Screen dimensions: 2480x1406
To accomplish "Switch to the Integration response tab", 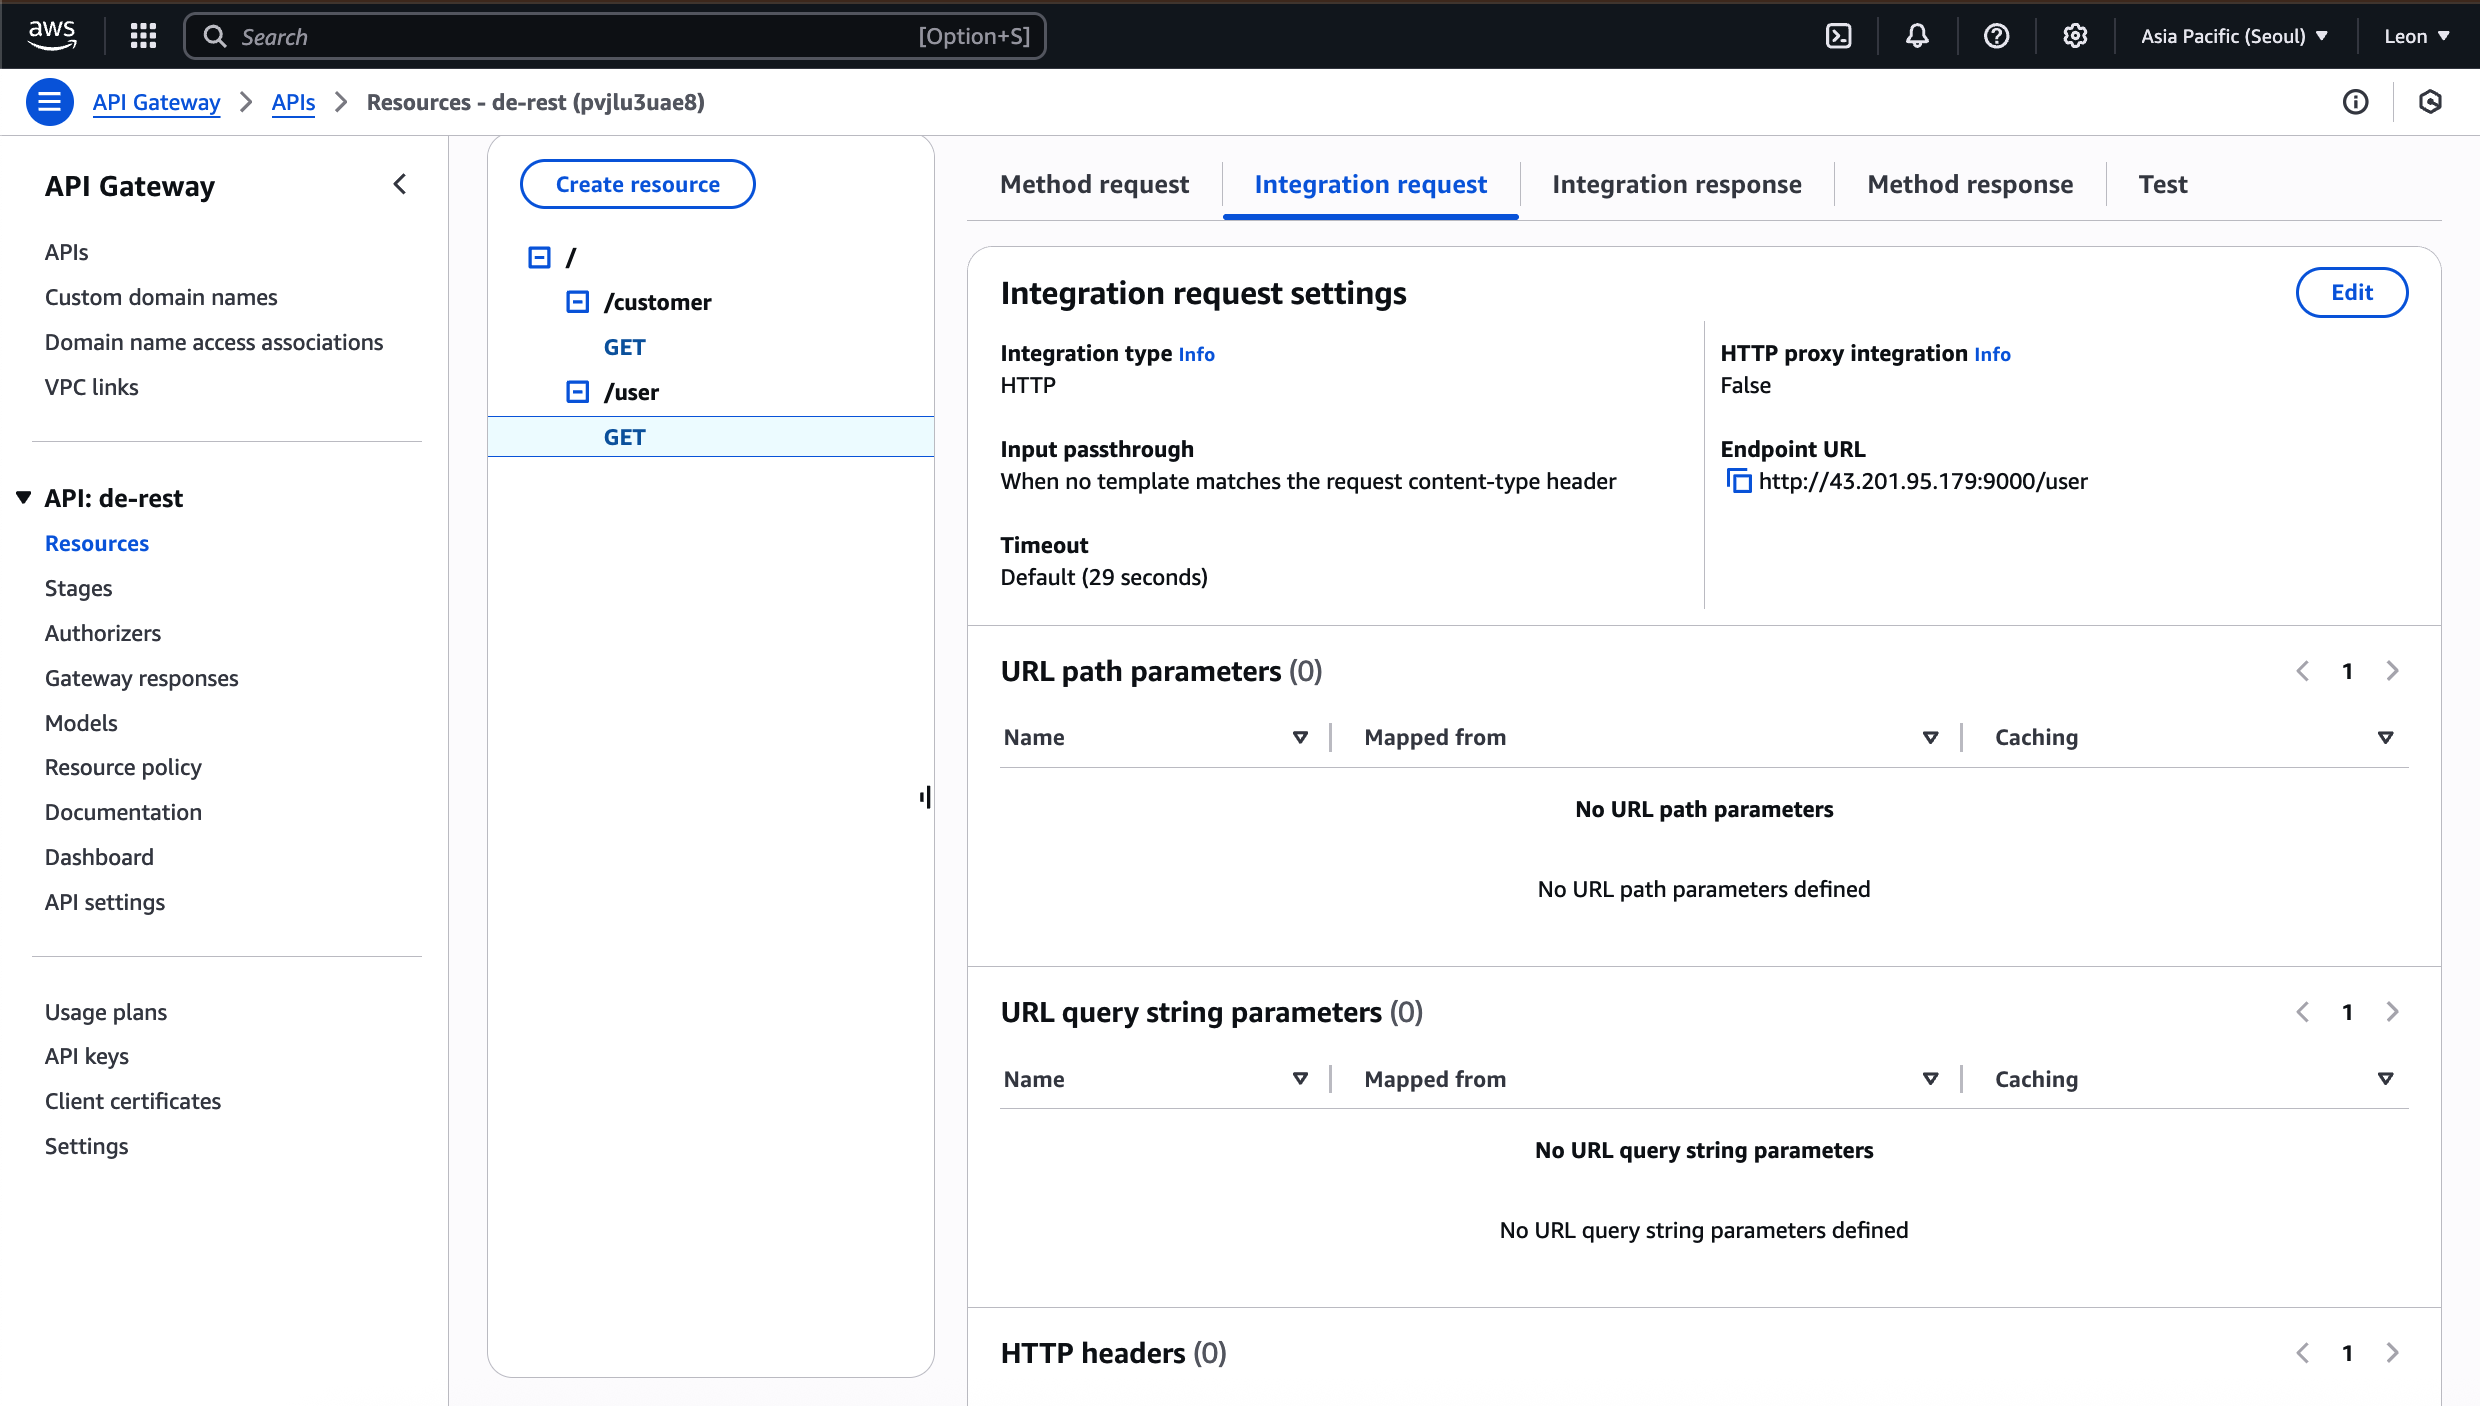I will point(1676,184).
